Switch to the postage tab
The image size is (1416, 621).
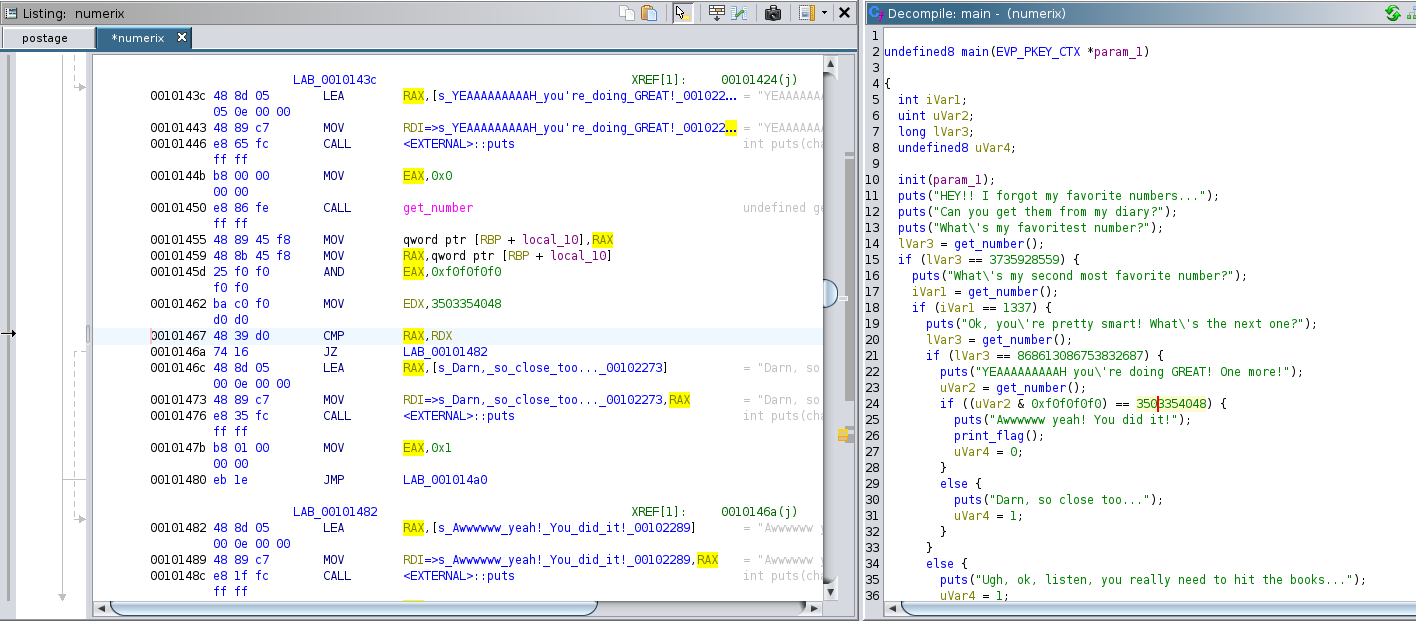click(x=44, y=38)
